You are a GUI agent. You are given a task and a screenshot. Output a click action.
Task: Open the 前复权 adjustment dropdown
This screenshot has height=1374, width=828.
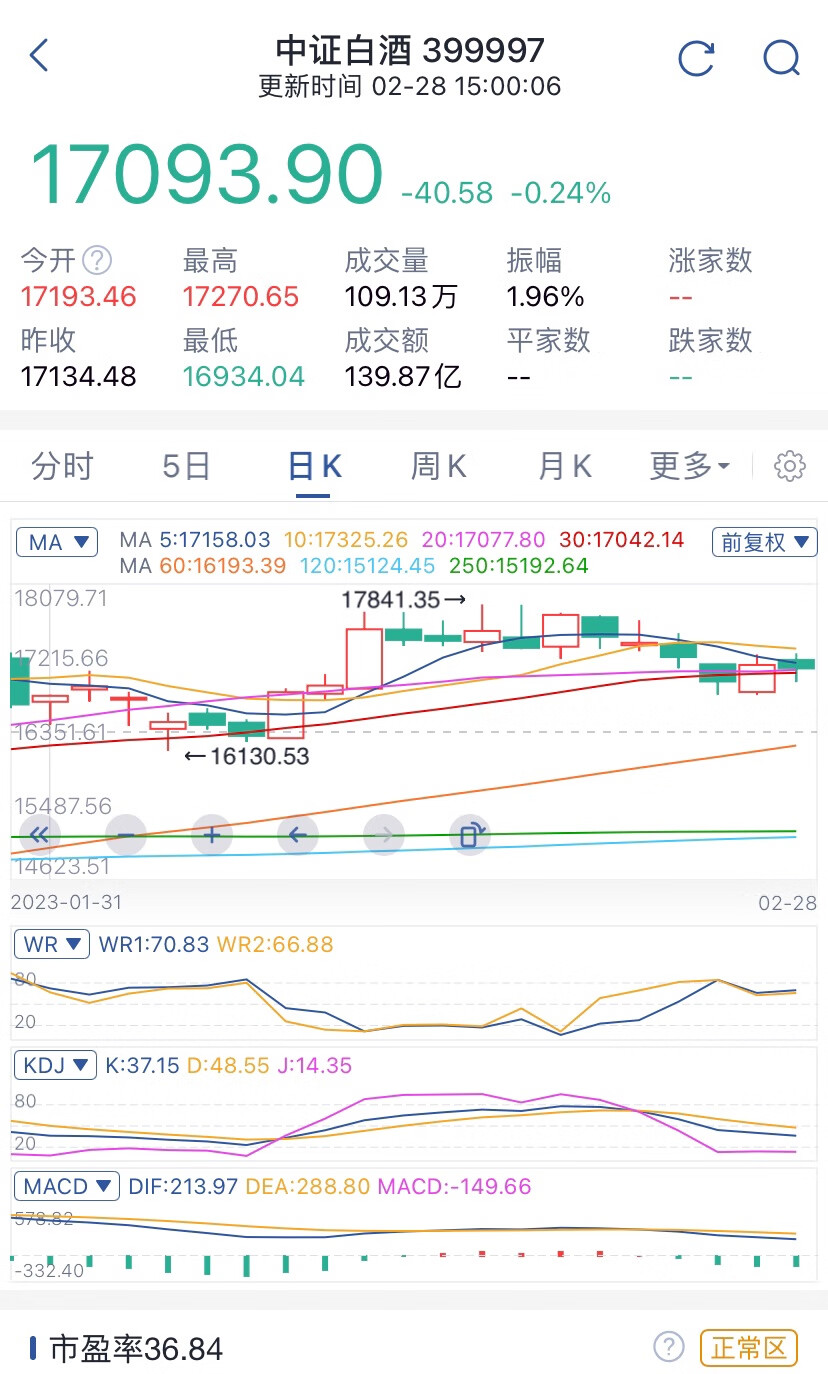pyautogui.click(x=764, y=542)
